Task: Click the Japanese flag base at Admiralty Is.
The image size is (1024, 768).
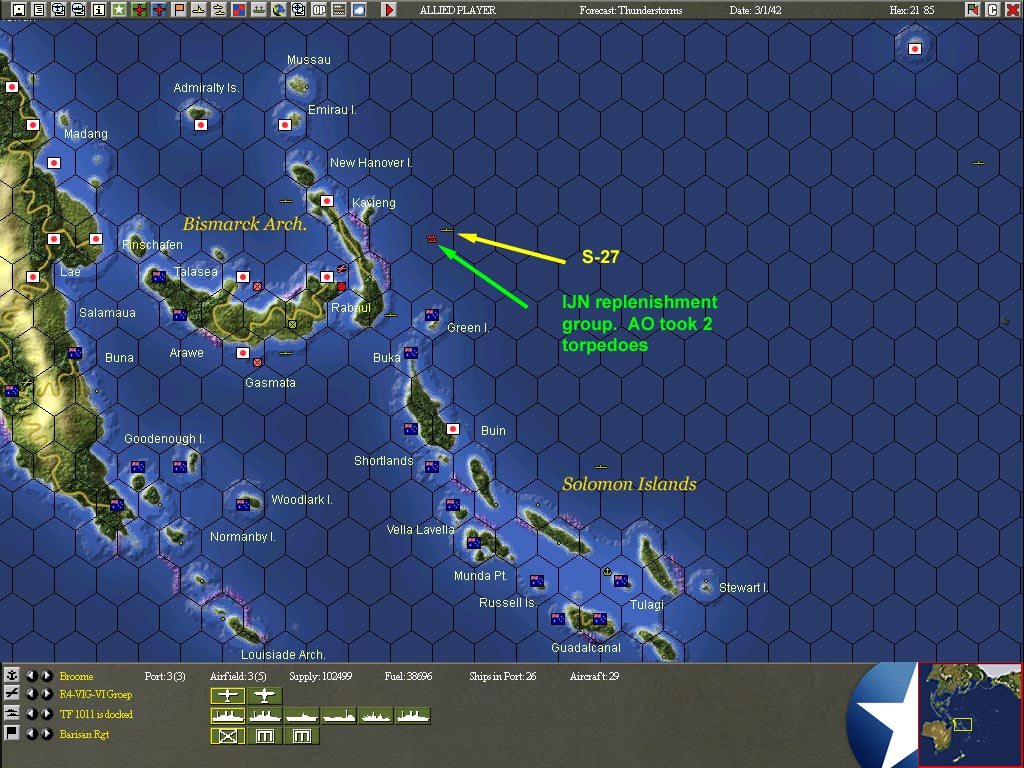Action: [x=201, y=125]
